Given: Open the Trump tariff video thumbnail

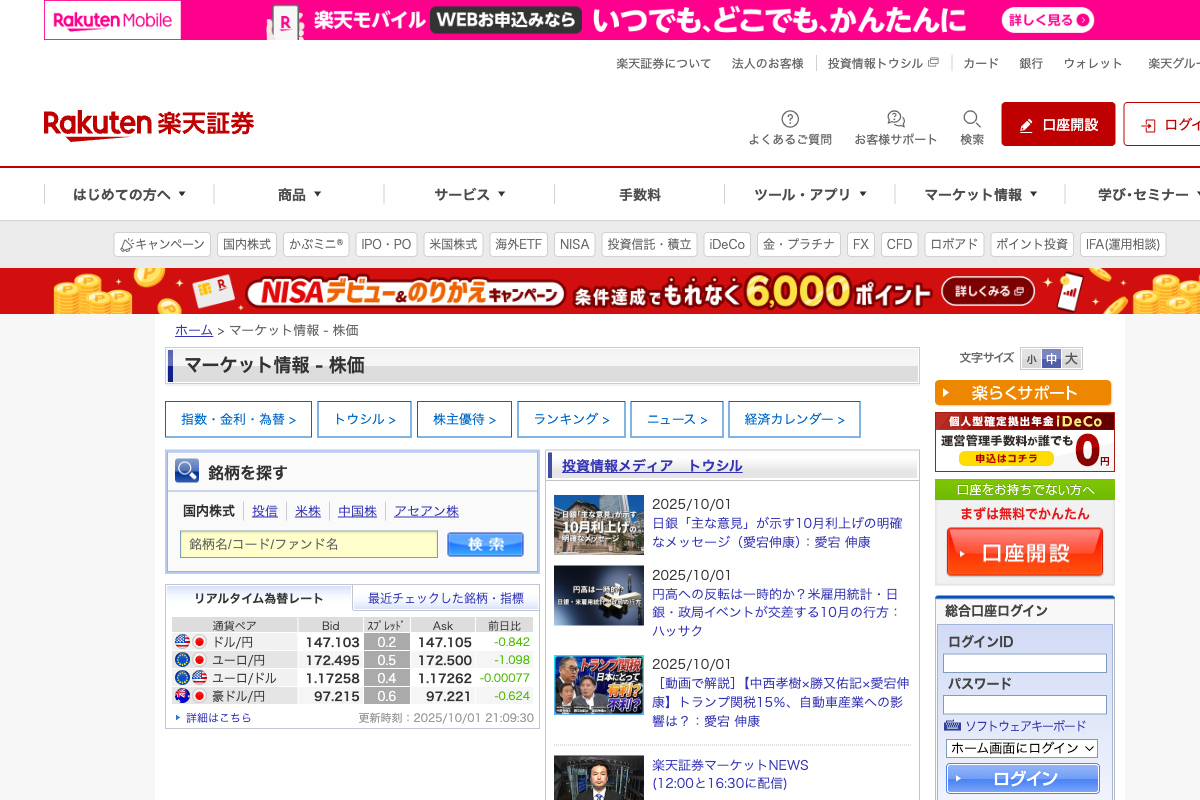Looking at the screenshot, I should pyautogui.click(x=599, y=685).
